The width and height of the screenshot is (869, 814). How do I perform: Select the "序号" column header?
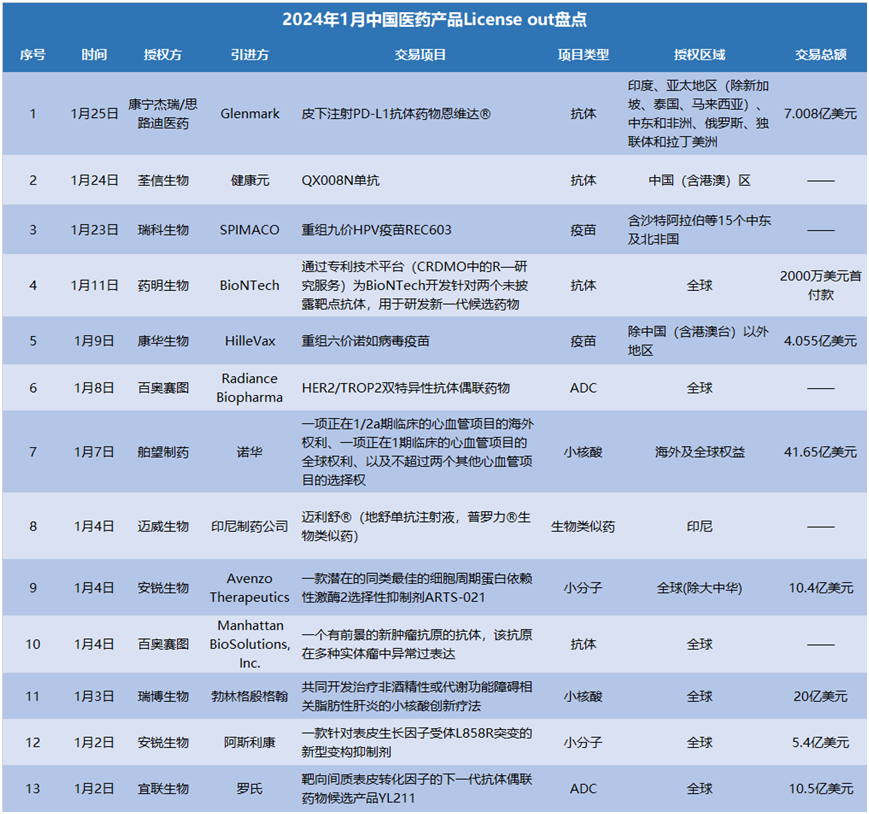32,55
